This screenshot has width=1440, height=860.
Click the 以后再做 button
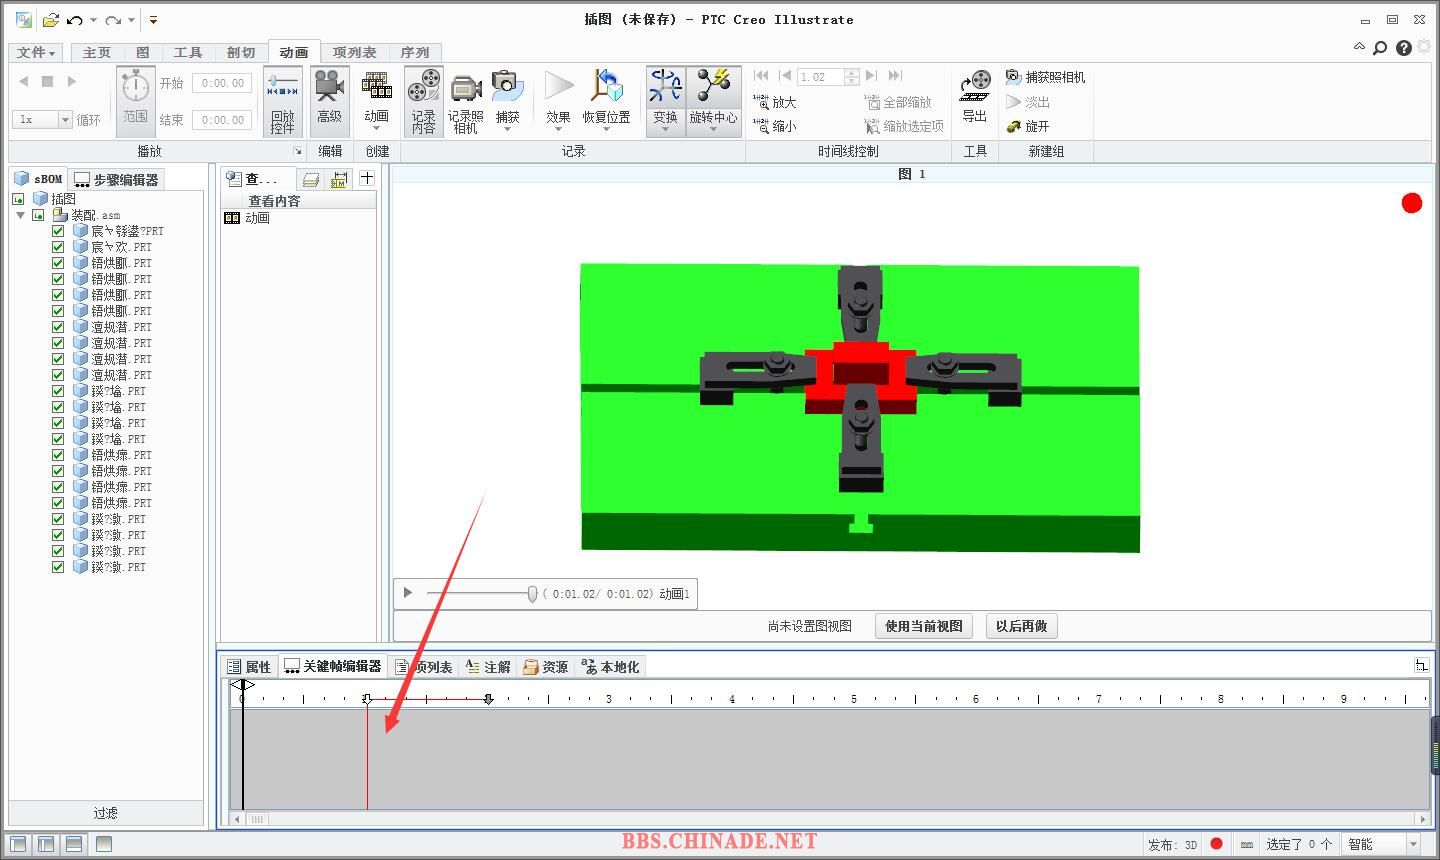1022,626
